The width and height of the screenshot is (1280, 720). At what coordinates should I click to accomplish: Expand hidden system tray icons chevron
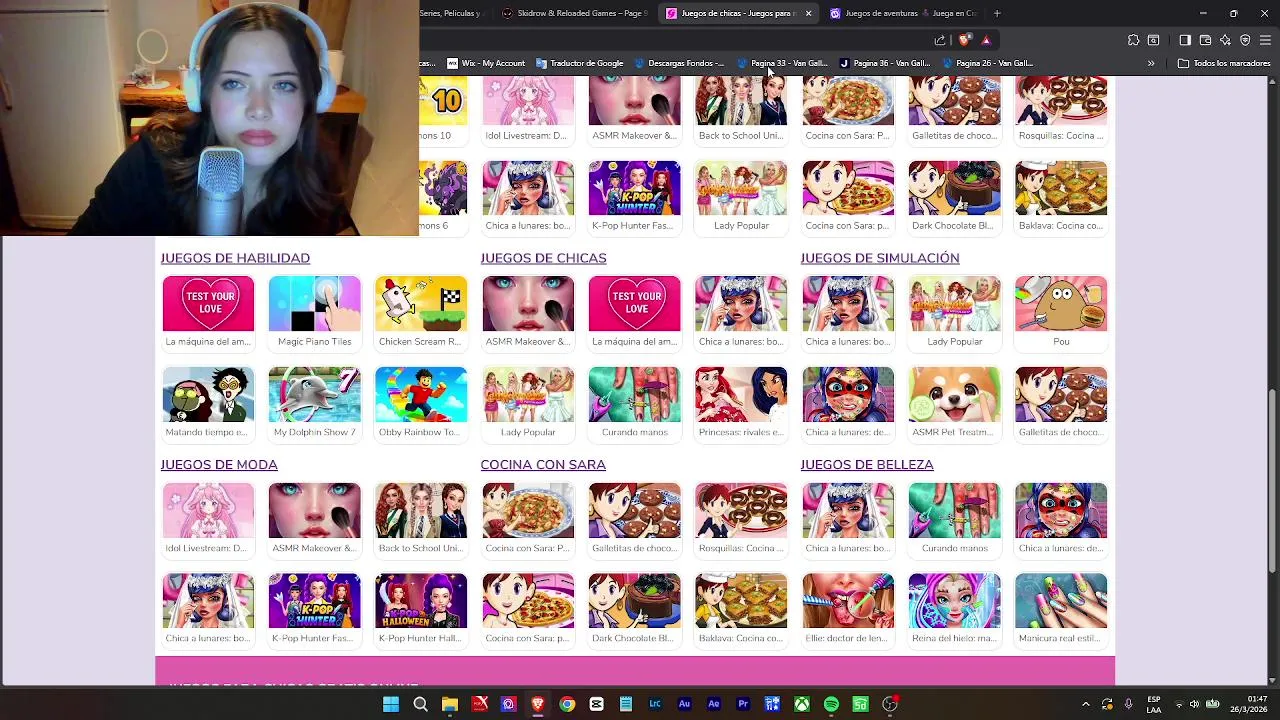coord(1086,704)
